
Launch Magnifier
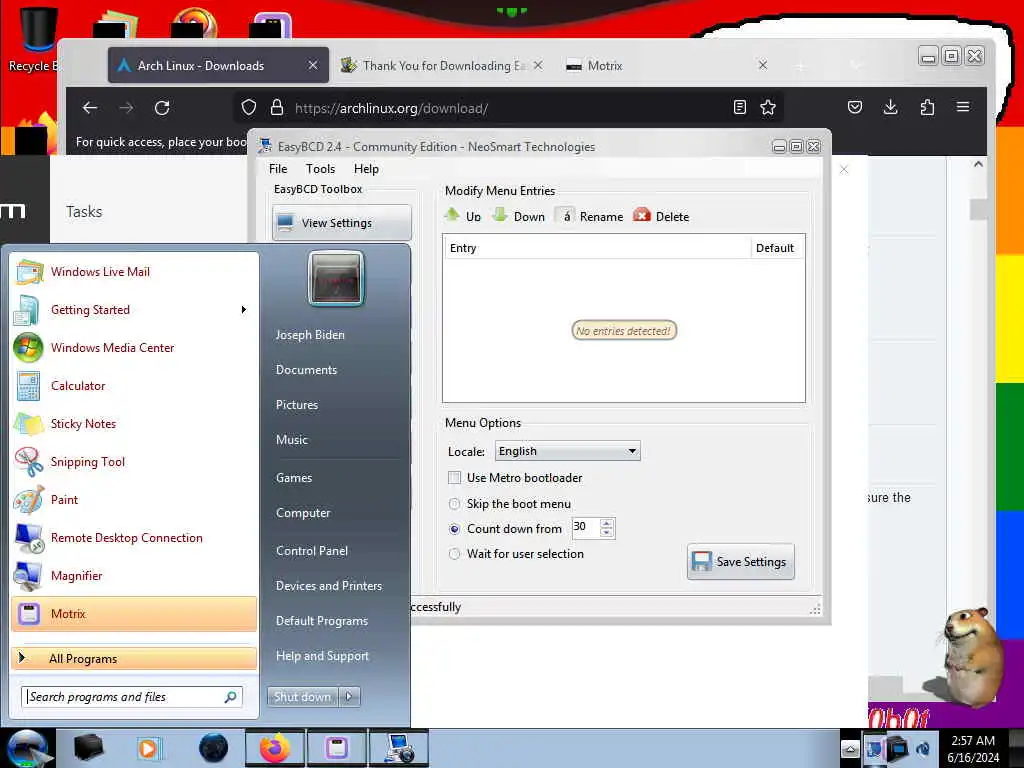tap(134, 575)
